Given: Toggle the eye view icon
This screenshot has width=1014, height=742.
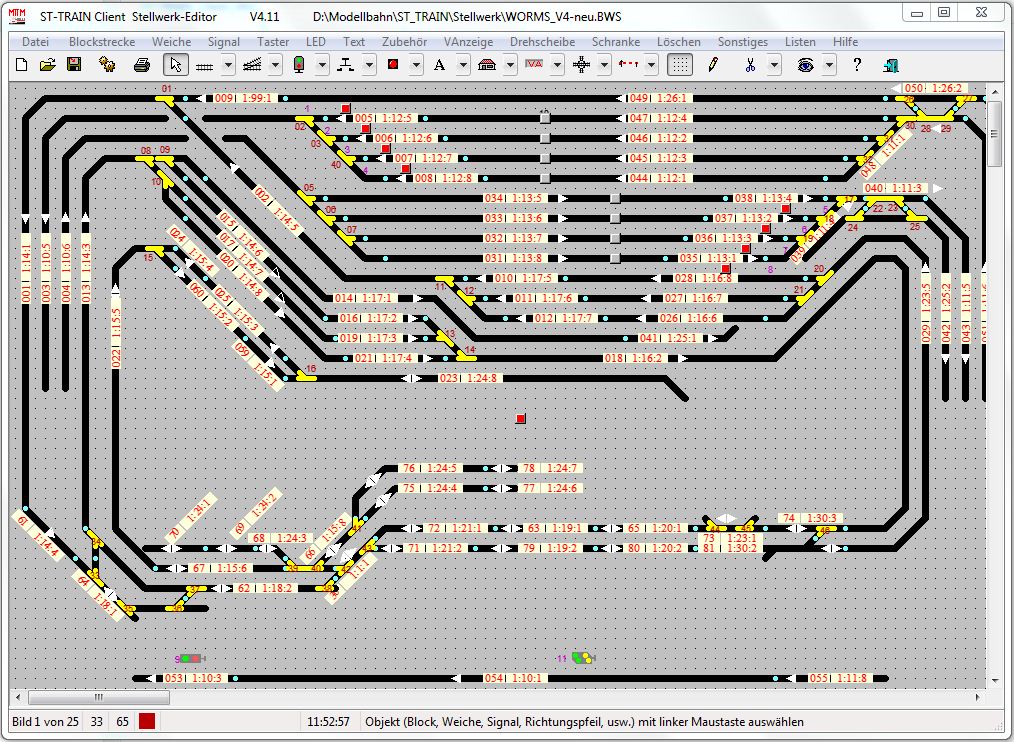Looking at the screenshot, I should coord(805,65).
